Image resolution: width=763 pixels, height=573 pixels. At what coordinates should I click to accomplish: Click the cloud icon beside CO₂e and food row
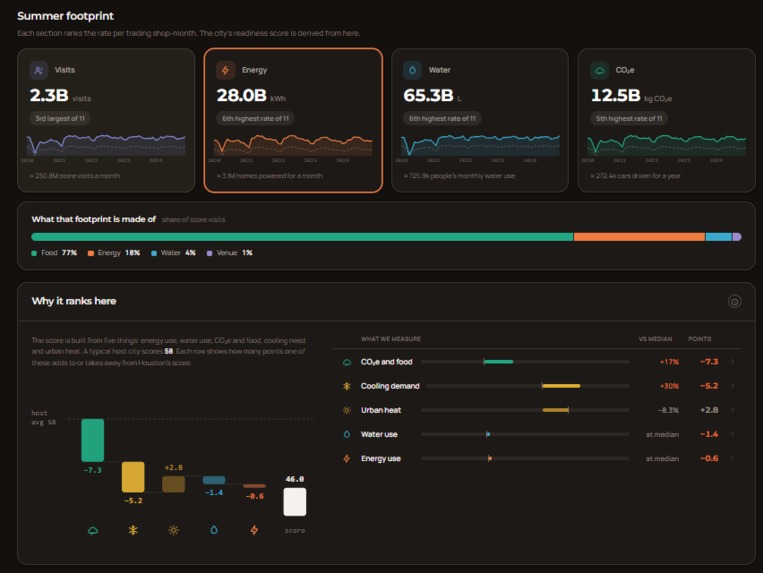point(347,362)
